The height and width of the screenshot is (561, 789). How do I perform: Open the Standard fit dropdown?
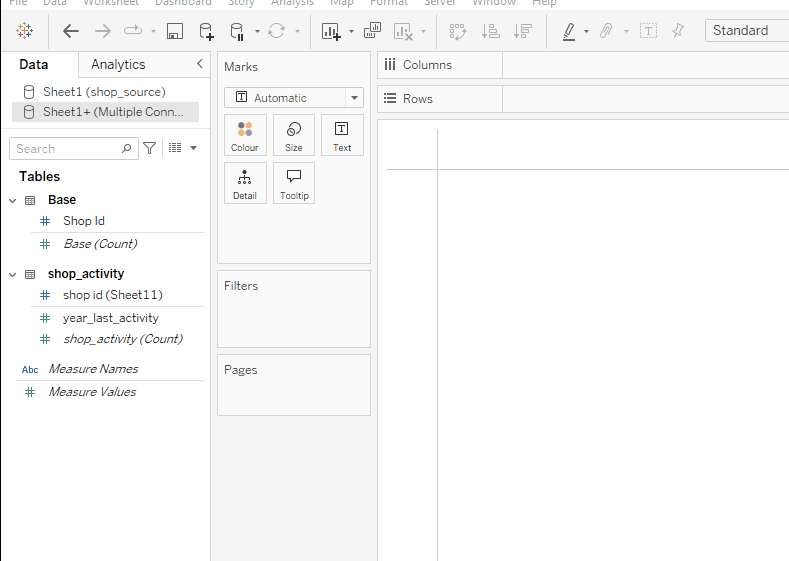pos(745,31)
